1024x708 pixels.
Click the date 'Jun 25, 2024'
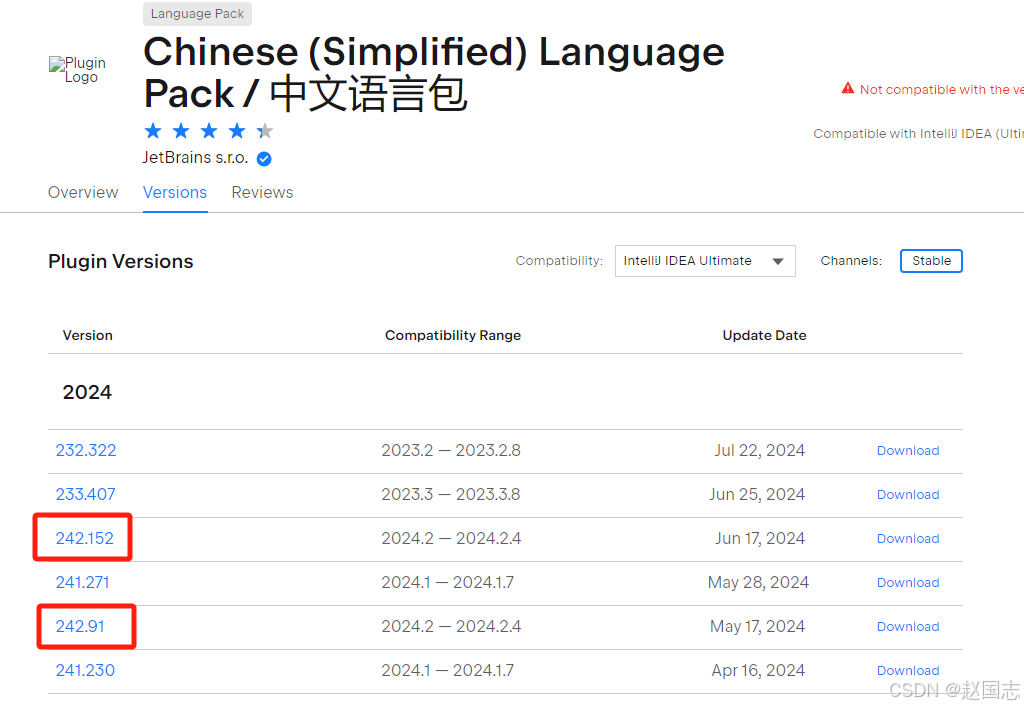(758, 494)
